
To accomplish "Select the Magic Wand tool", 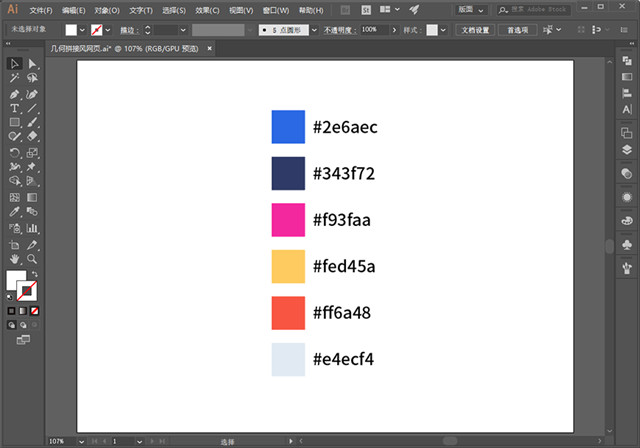I will [x=15, y=78].
